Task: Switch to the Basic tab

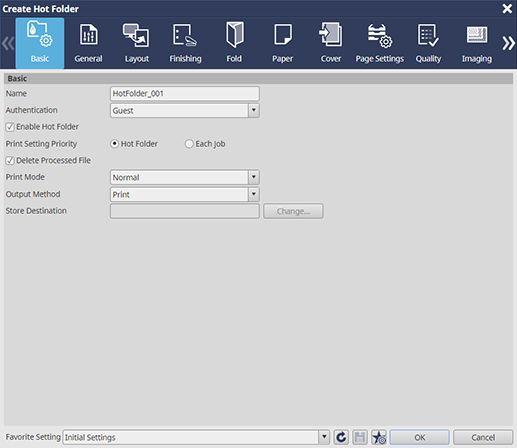Action: click(x=40, y=43)
